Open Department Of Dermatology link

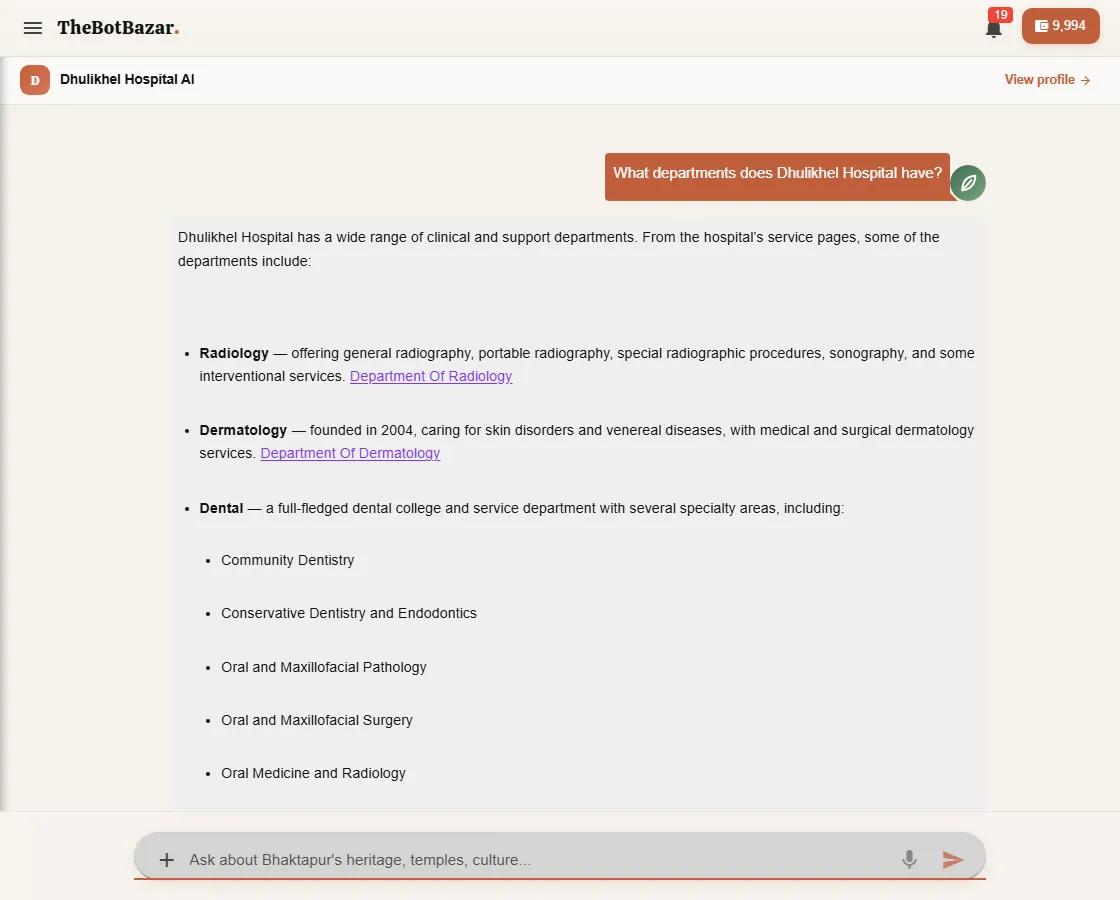click(350, 454)
